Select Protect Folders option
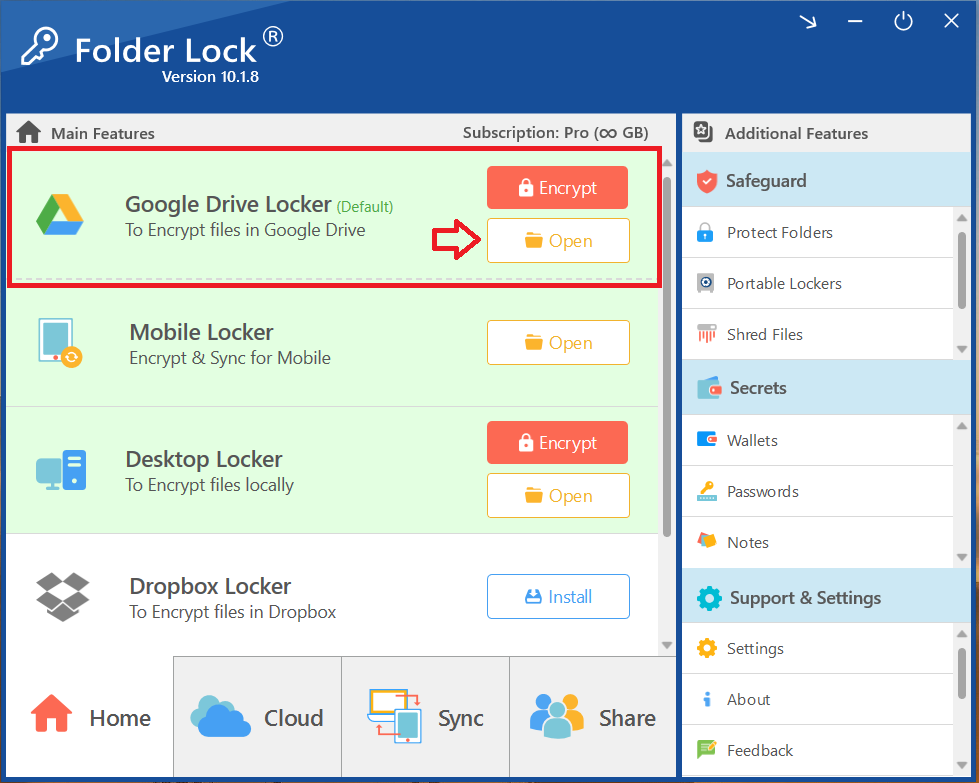 click(818, 232)
